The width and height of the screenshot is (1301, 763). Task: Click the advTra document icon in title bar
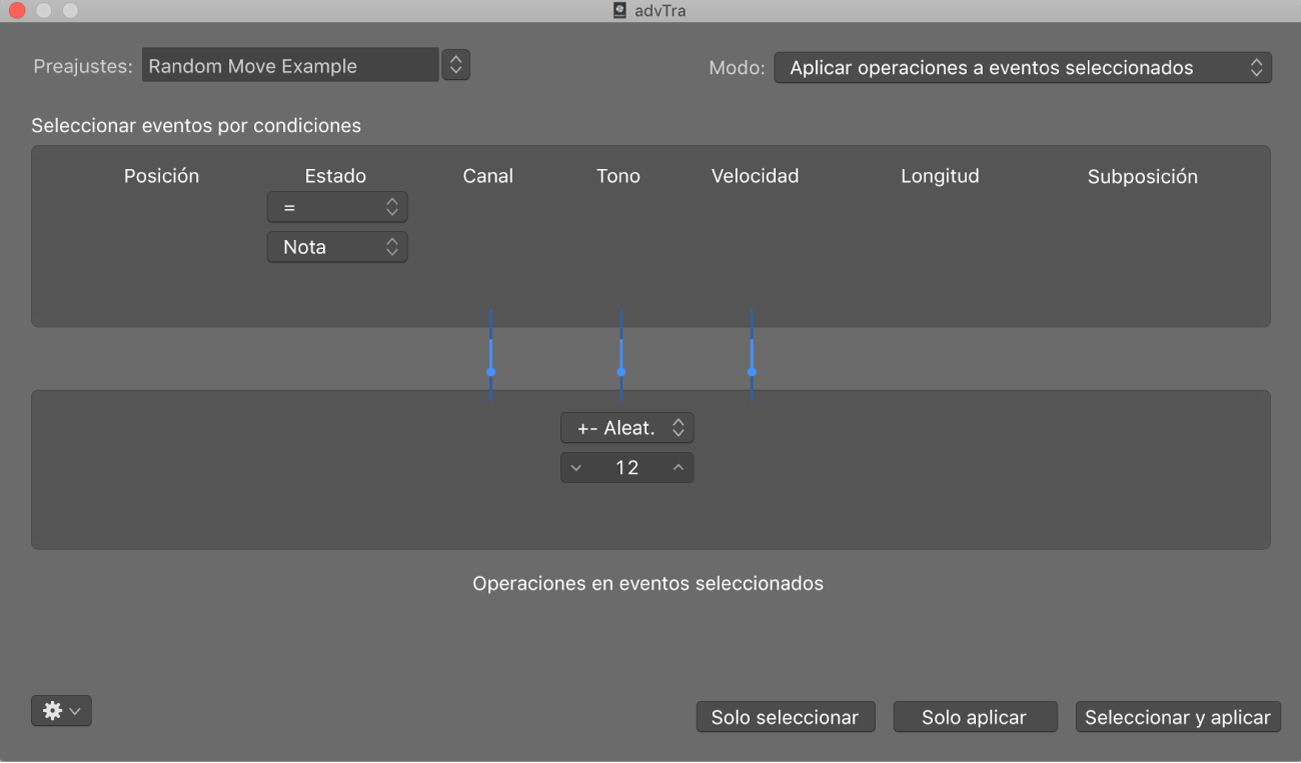point(617,11)
